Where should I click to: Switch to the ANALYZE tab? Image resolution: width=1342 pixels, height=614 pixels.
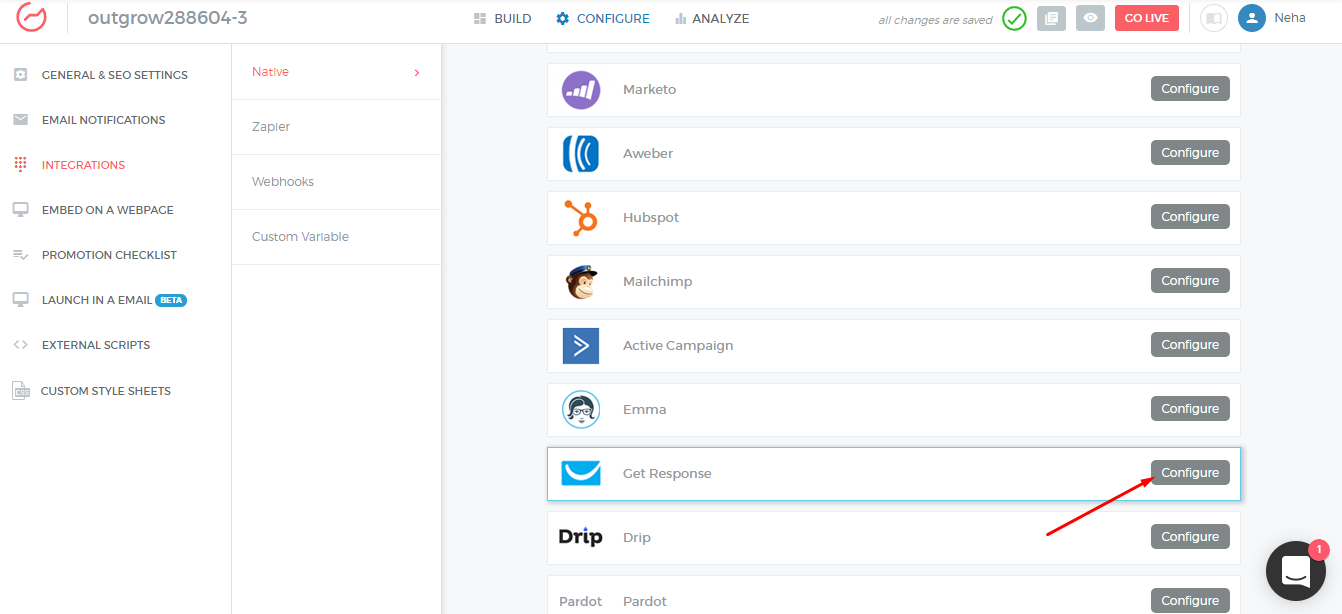coord(712,18)
